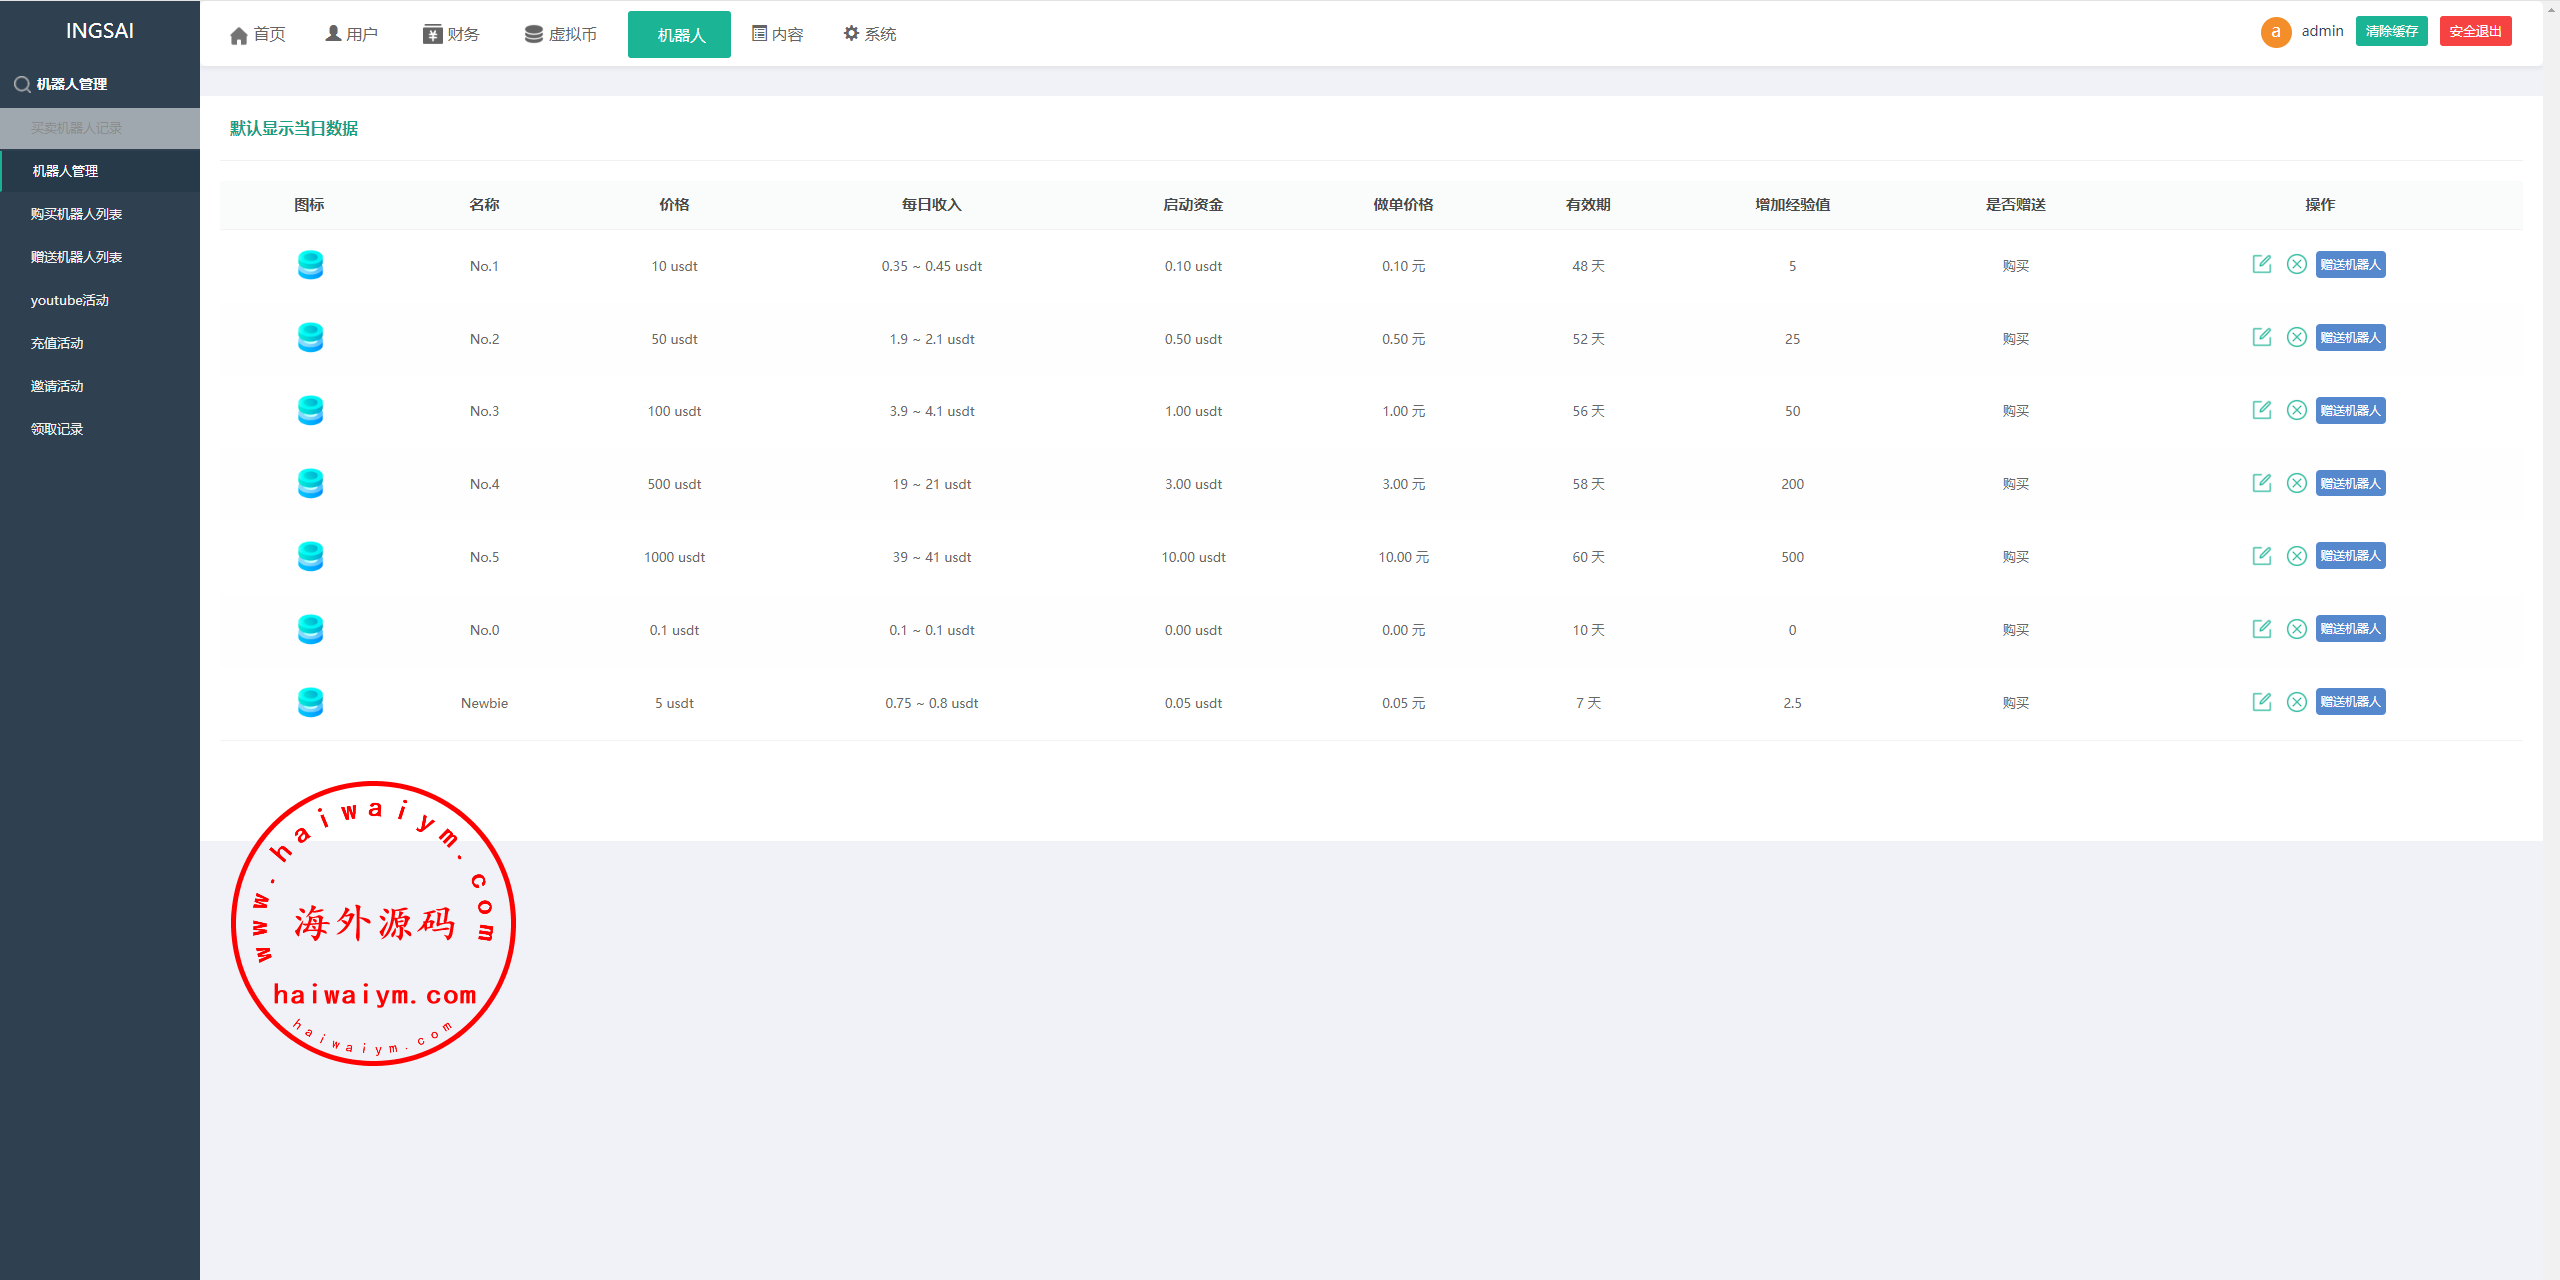Click the delete icon for robot No.4
Image resolution: width=2560 pixels, height=1280 pixels.
pyautogui.click(x=2297, y=483)
